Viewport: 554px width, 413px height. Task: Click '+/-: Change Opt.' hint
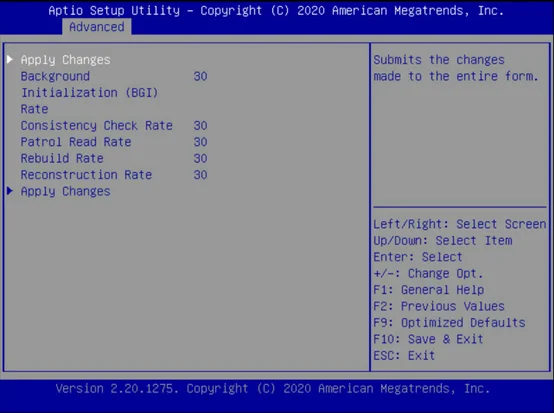point(428,273)
